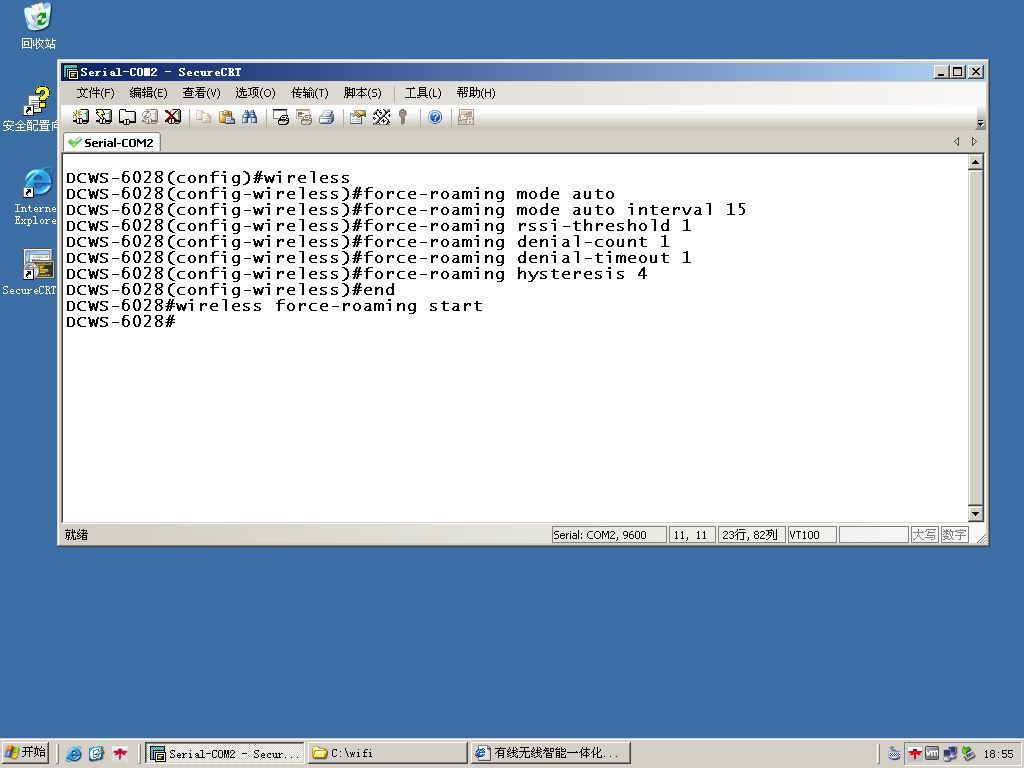The width and height of the screenshot is (1024, 768).
Task: Switch to 有线无线智能一体化 taskbar button
Action: pos(551,754)
